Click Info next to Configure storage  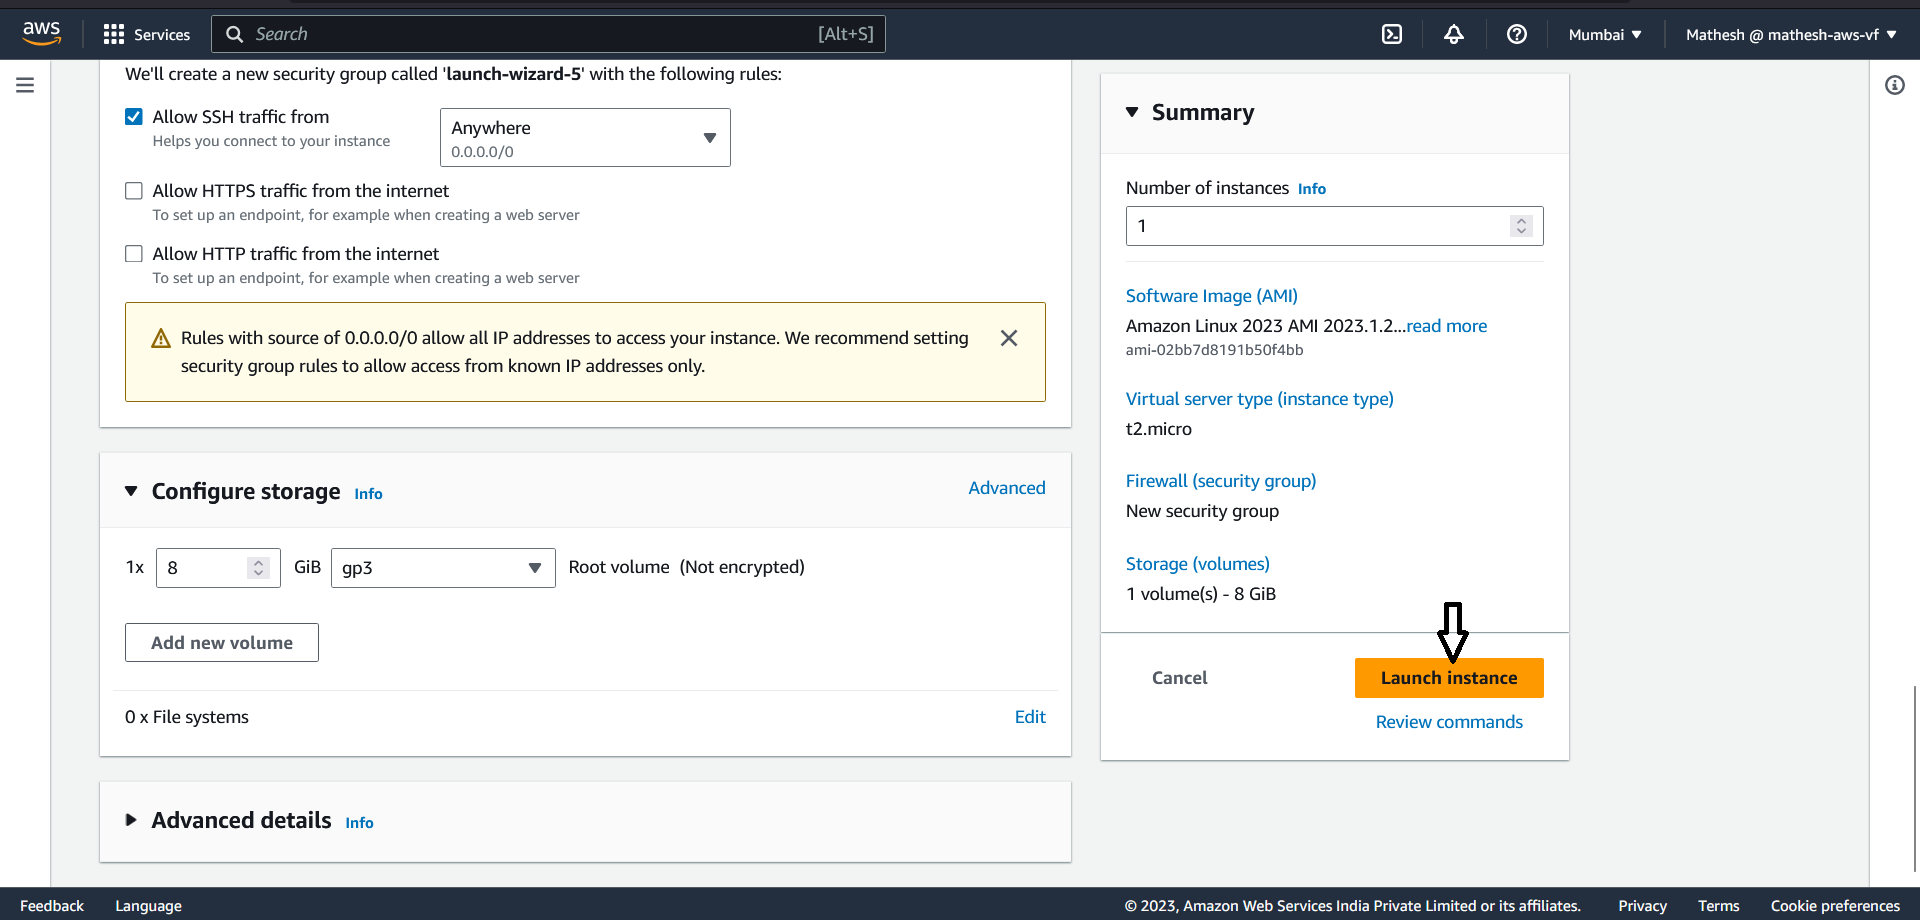[368, 494]
